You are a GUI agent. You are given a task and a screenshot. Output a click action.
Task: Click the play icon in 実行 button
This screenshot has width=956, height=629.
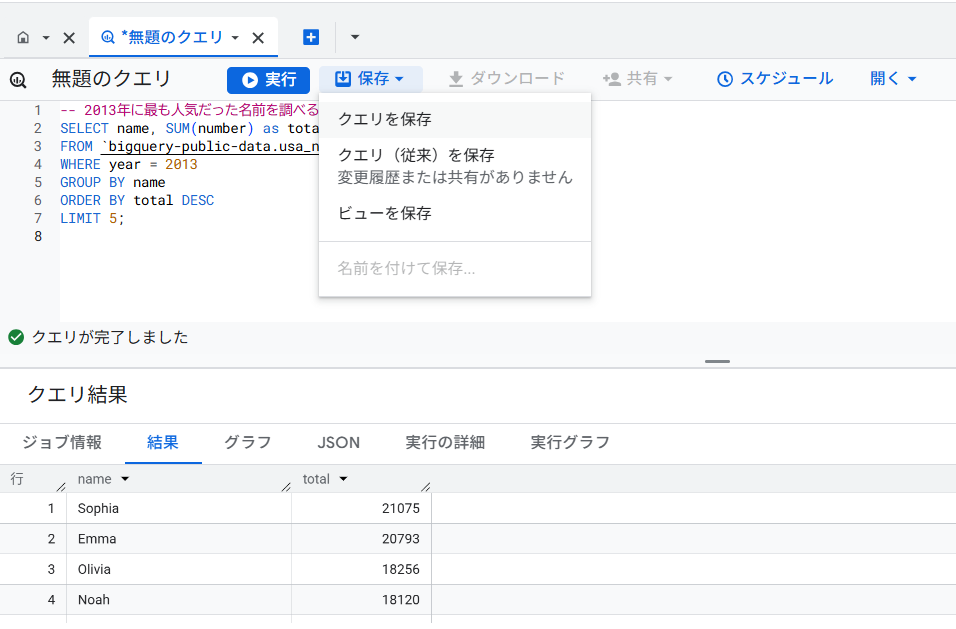pyautogui.click(x=249, y=80)
